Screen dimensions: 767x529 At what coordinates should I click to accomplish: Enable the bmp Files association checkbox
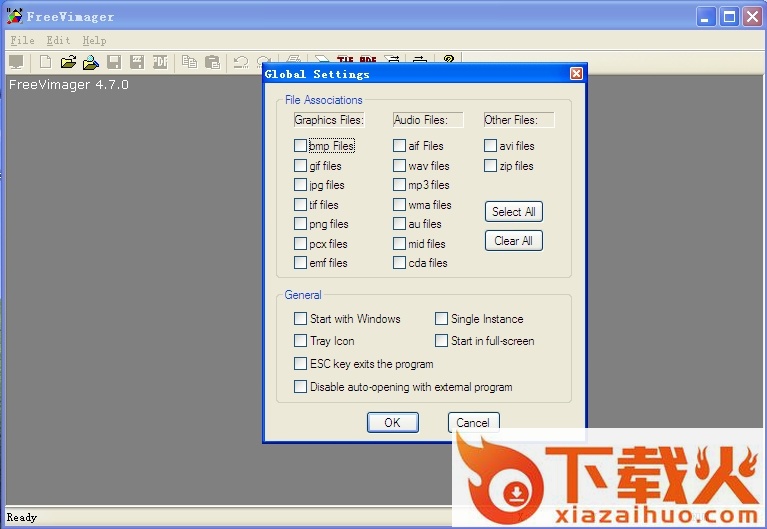point(301,146)
